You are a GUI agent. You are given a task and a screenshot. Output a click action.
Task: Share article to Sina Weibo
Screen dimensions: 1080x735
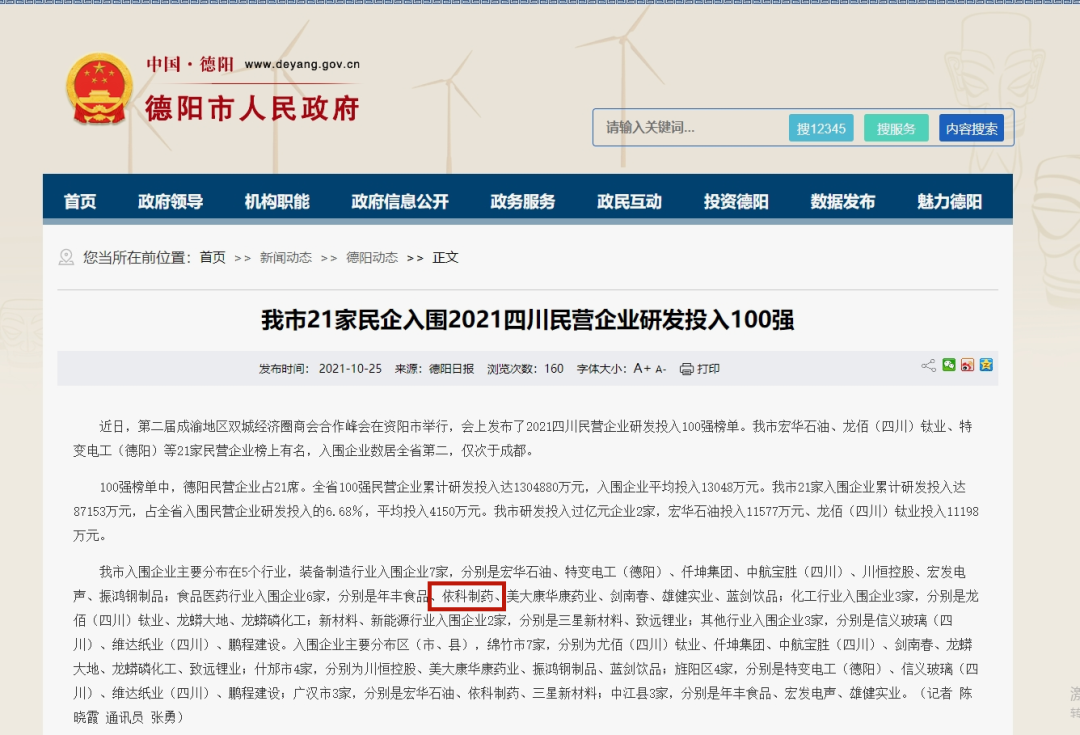967,365
